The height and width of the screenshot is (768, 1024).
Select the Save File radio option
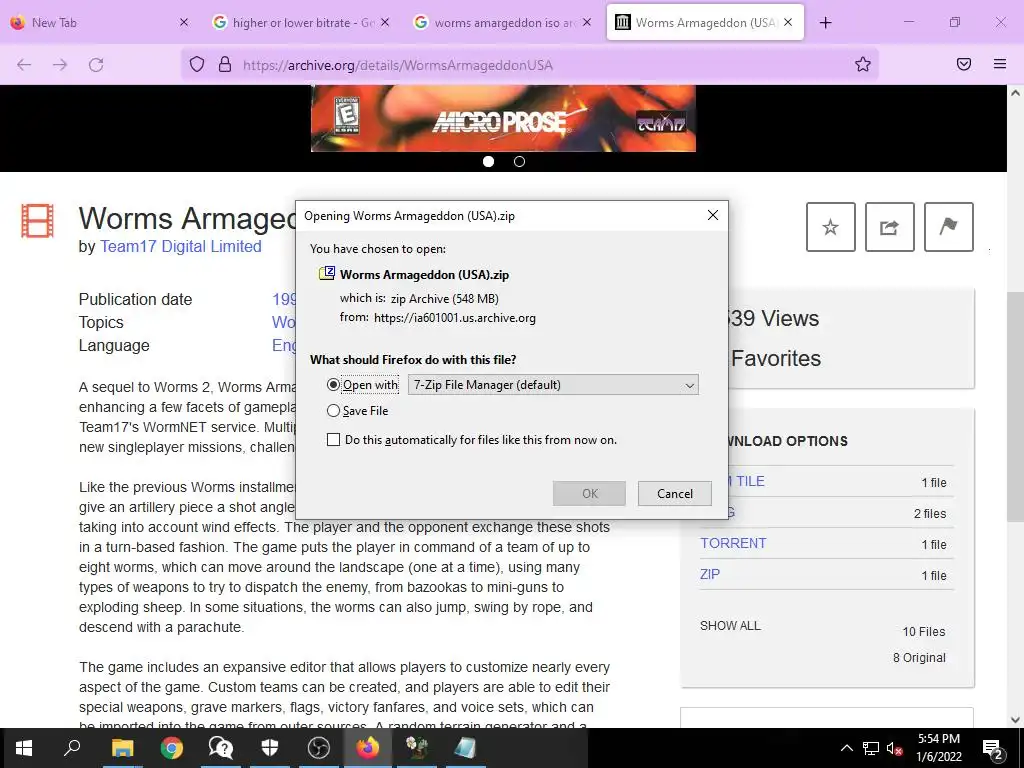333,411
